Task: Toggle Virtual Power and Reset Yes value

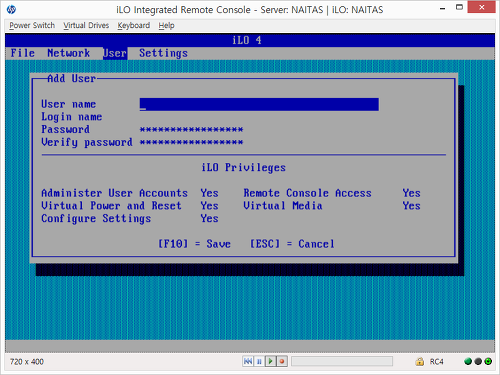Action: tap(209, 206)
